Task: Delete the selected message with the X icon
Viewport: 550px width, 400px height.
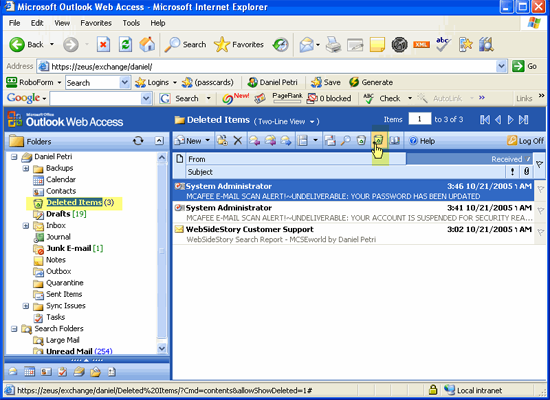Action: pyautogui.click(x=238, y=141)
